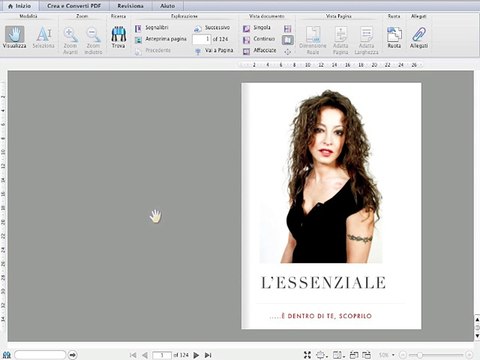480x360 pixels.
Task: Click the zoom out minus button
Action: (x=403, y=355)
